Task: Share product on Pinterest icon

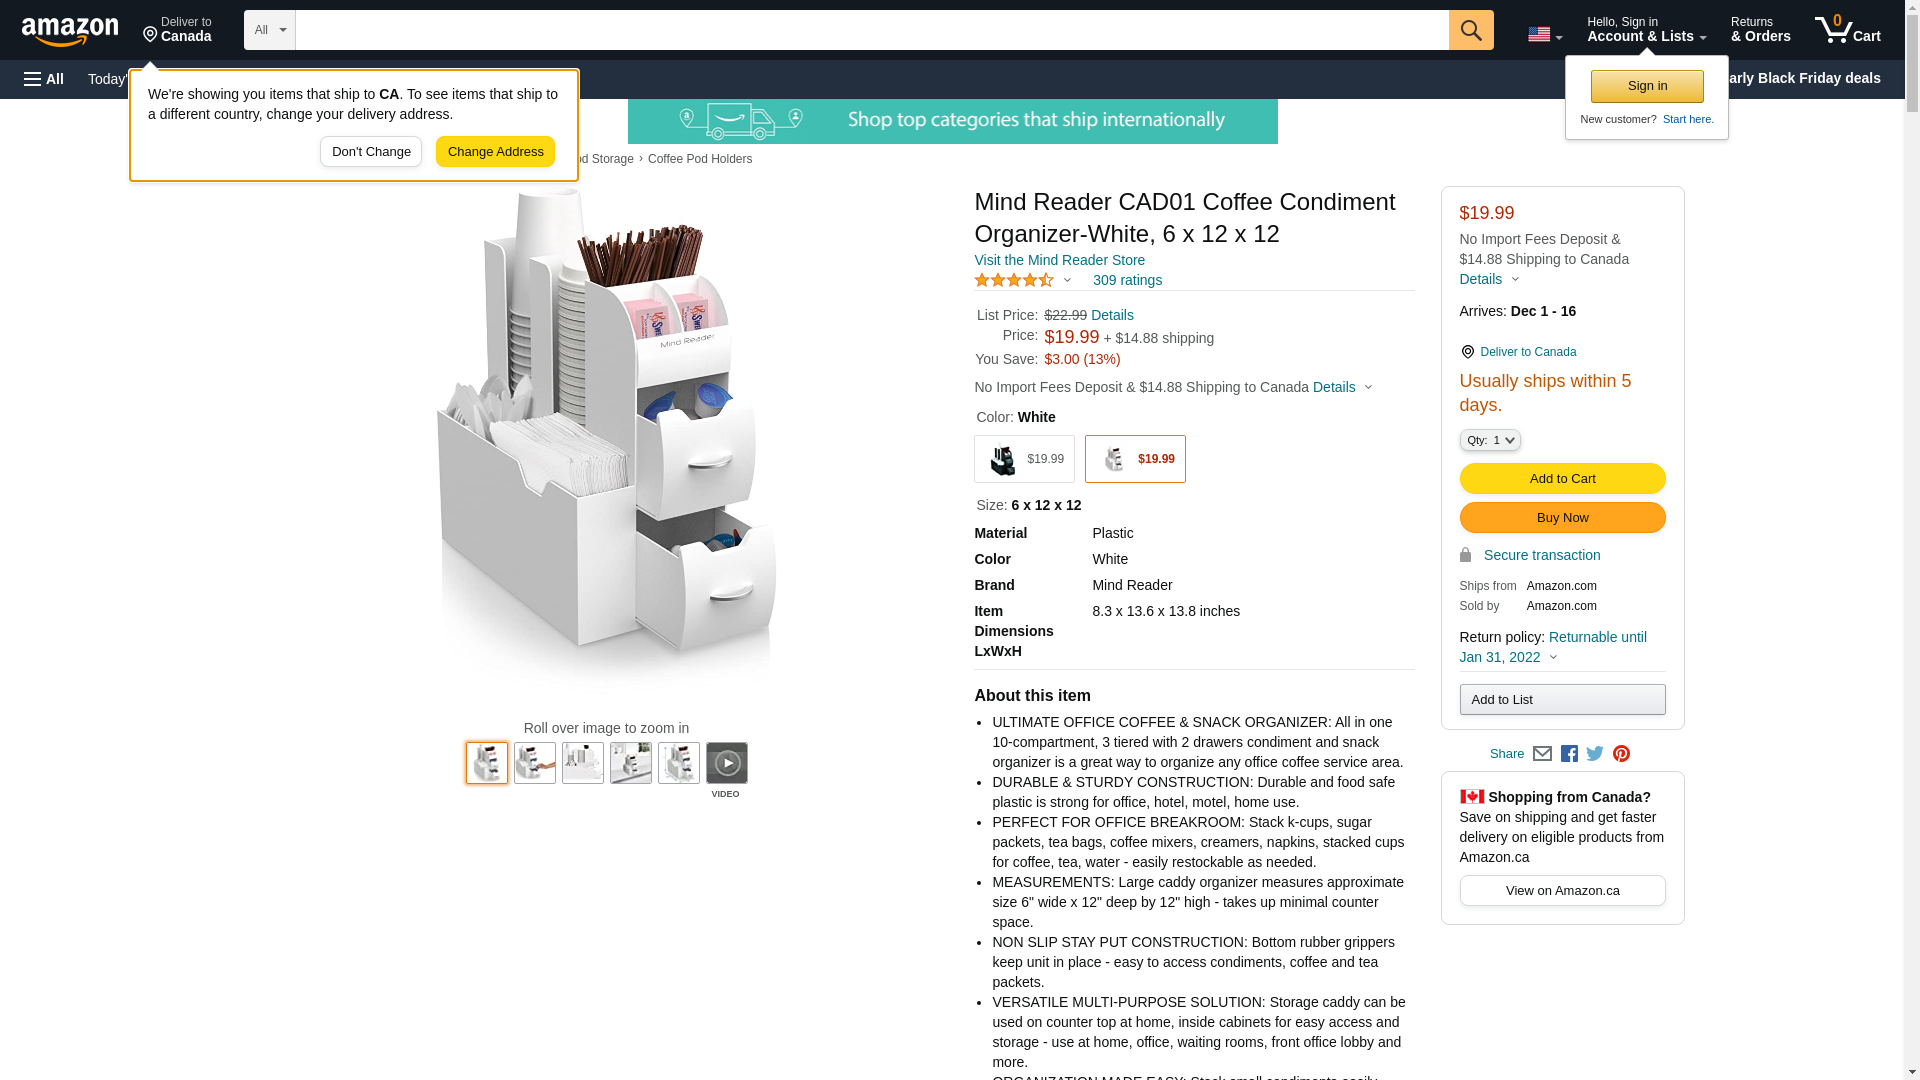Action: point(1621,754)
